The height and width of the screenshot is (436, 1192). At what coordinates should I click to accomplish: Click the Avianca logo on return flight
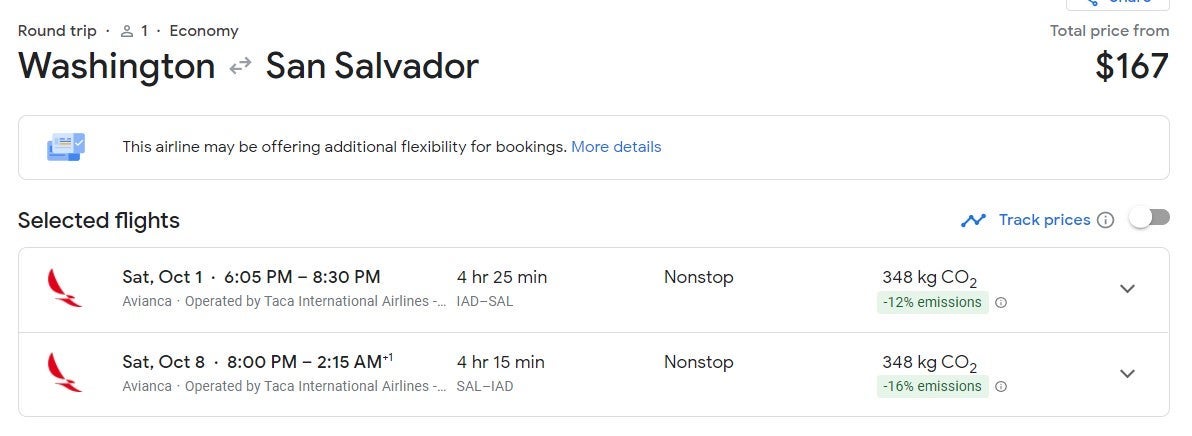coord(65,373)
